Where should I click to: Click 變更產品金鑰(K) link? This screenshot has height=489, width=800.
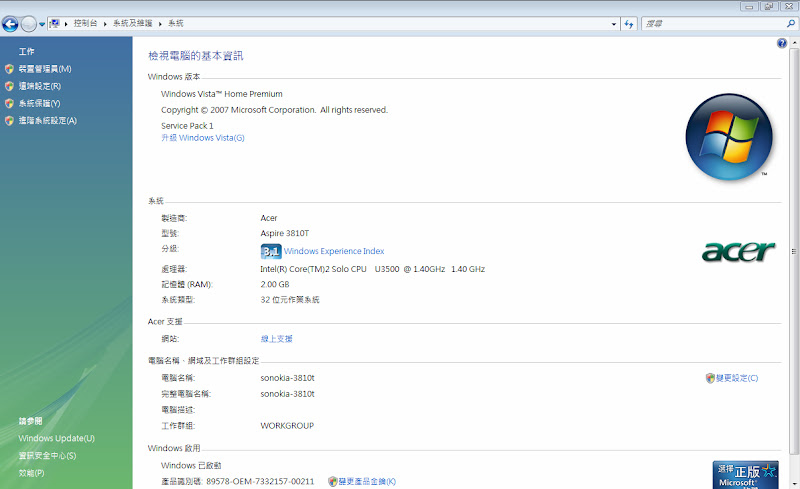pos(367,481)
